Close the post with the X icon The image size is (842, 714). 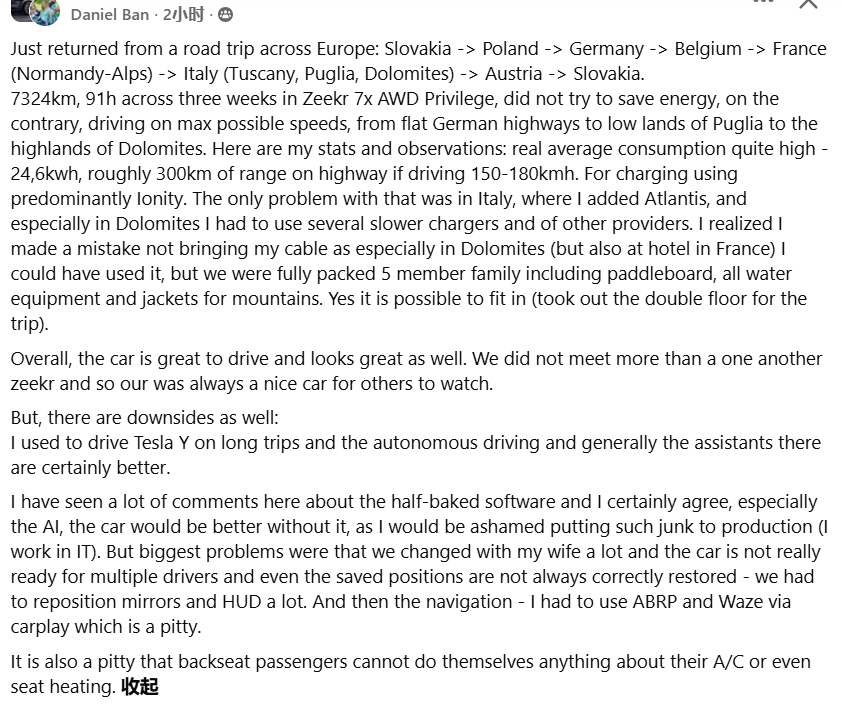coord(808,4)
